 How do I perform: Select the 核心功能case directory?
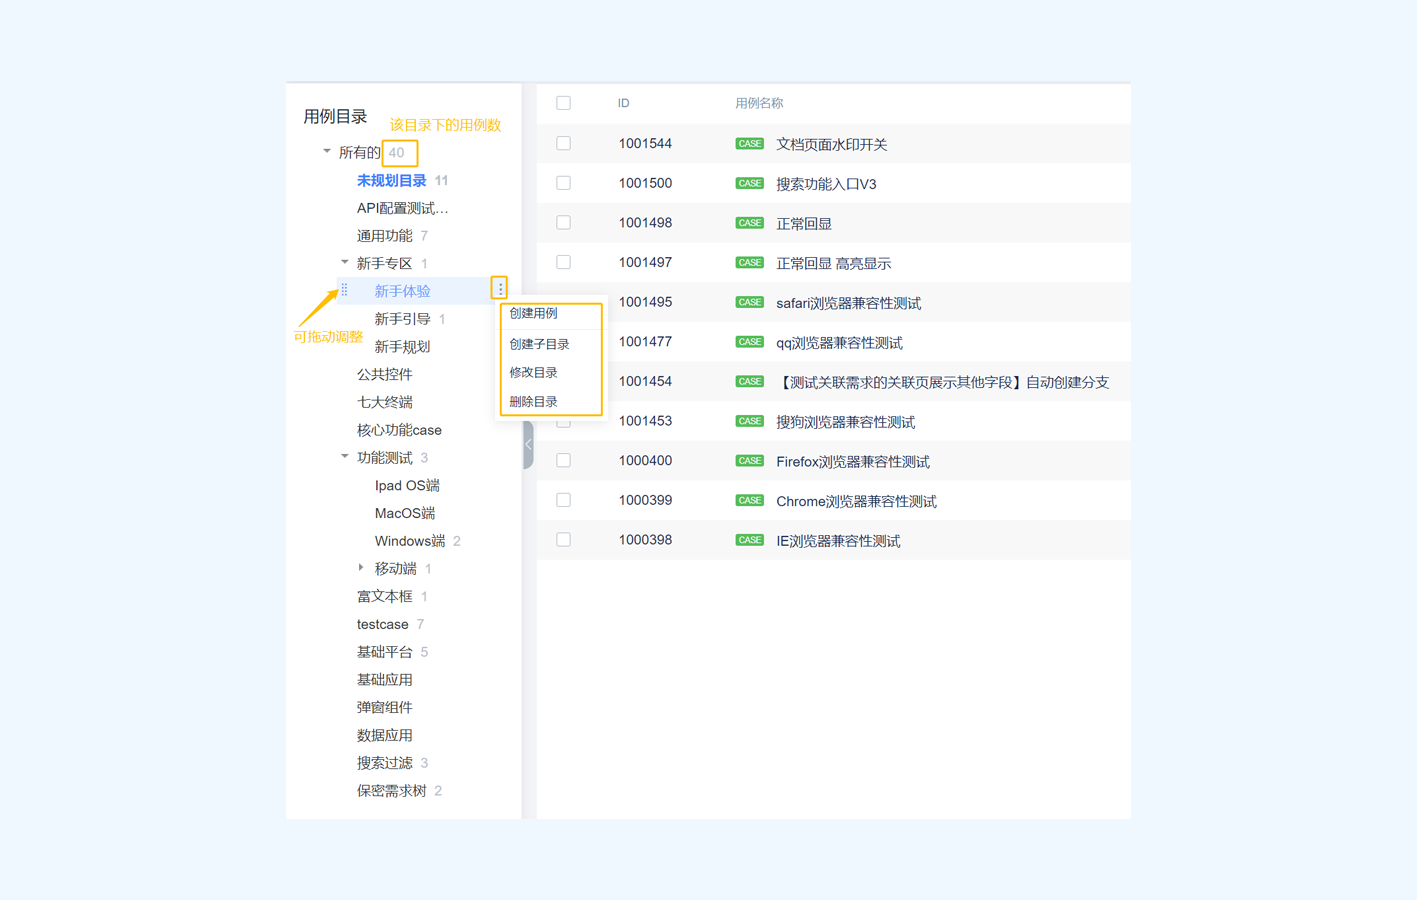[x=399, y=430]
